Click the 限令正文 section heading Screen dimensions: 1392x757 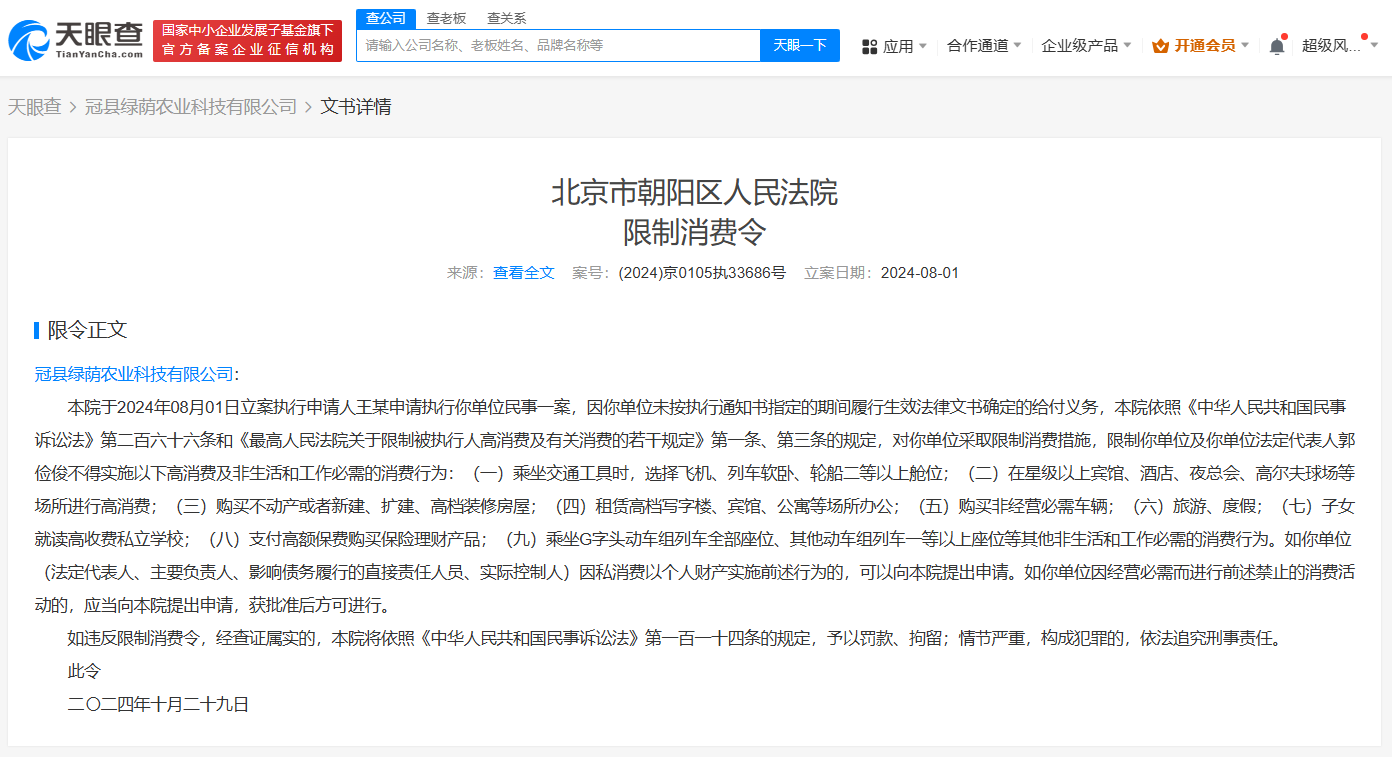click(x=88, y=330)
